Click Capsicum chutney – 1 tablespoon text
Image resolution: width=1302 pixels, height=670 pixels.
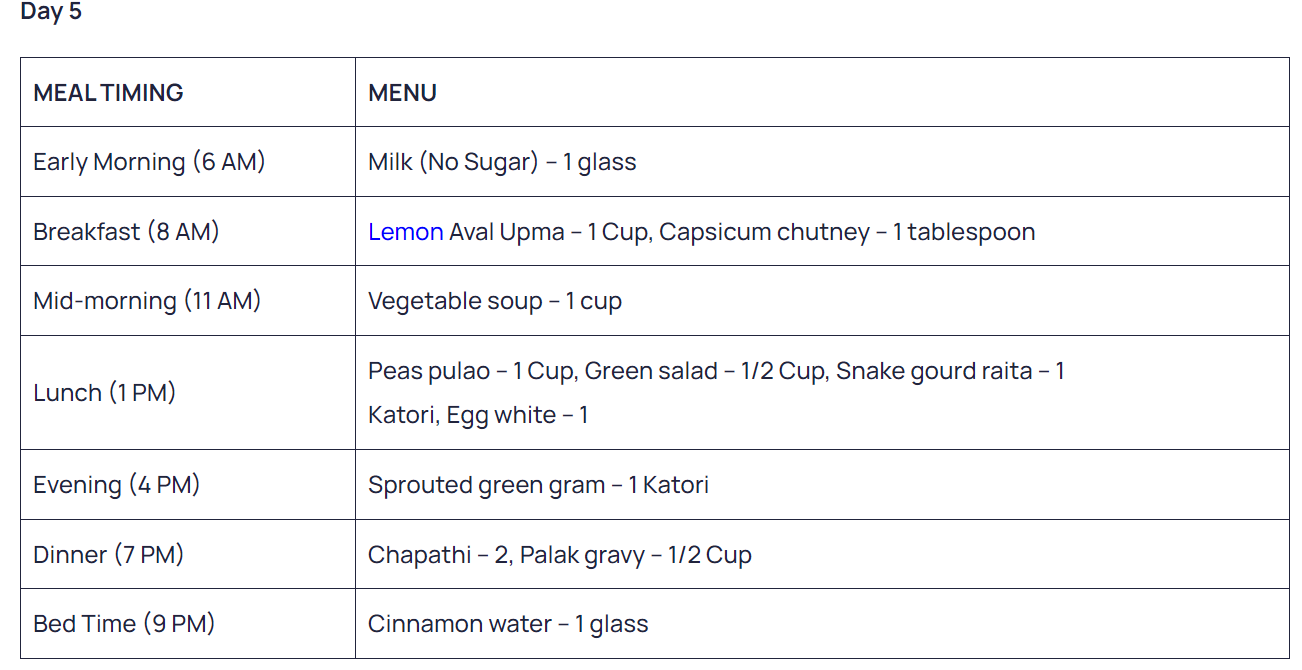coord(847,232)
